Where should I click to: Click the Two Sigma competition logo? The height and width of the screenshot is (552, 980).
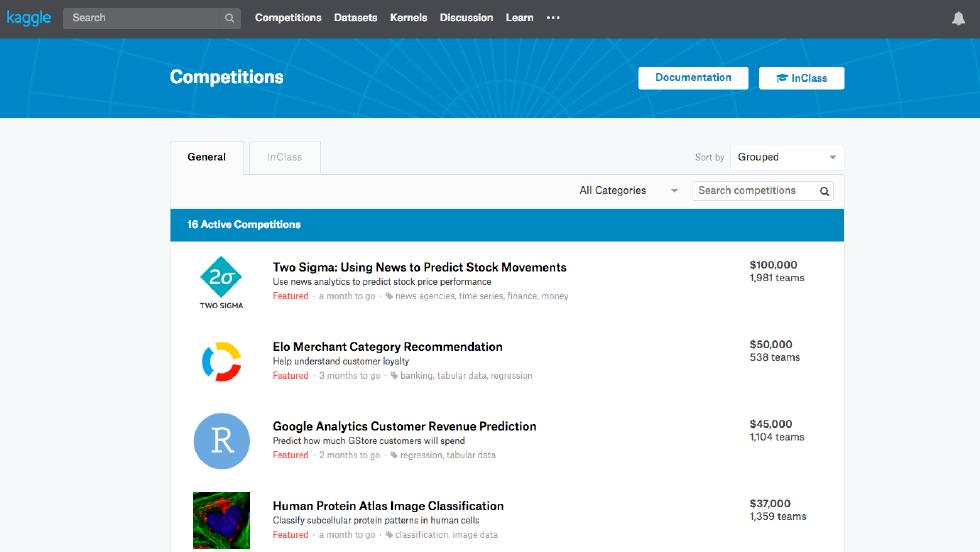click(x=221, y=282)
